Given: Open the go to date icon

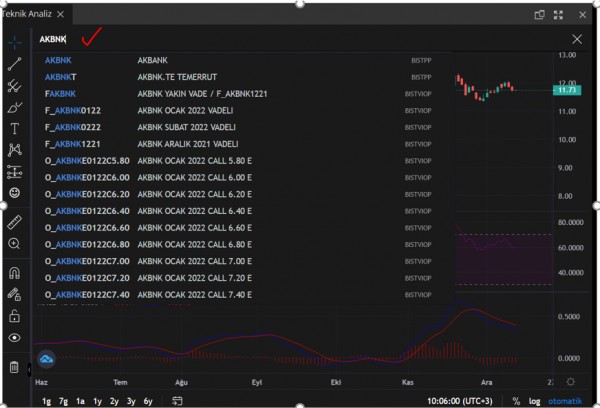Looking at the screenshot, I should 177,401.
